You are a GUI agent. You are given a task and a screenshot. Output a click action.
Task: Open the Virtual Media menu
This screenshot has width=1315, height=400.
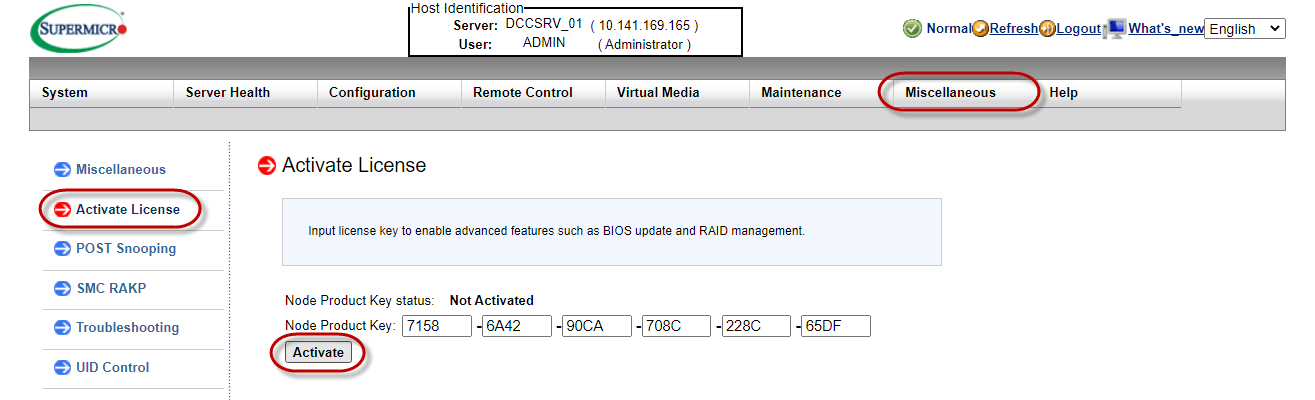point(658,93)
